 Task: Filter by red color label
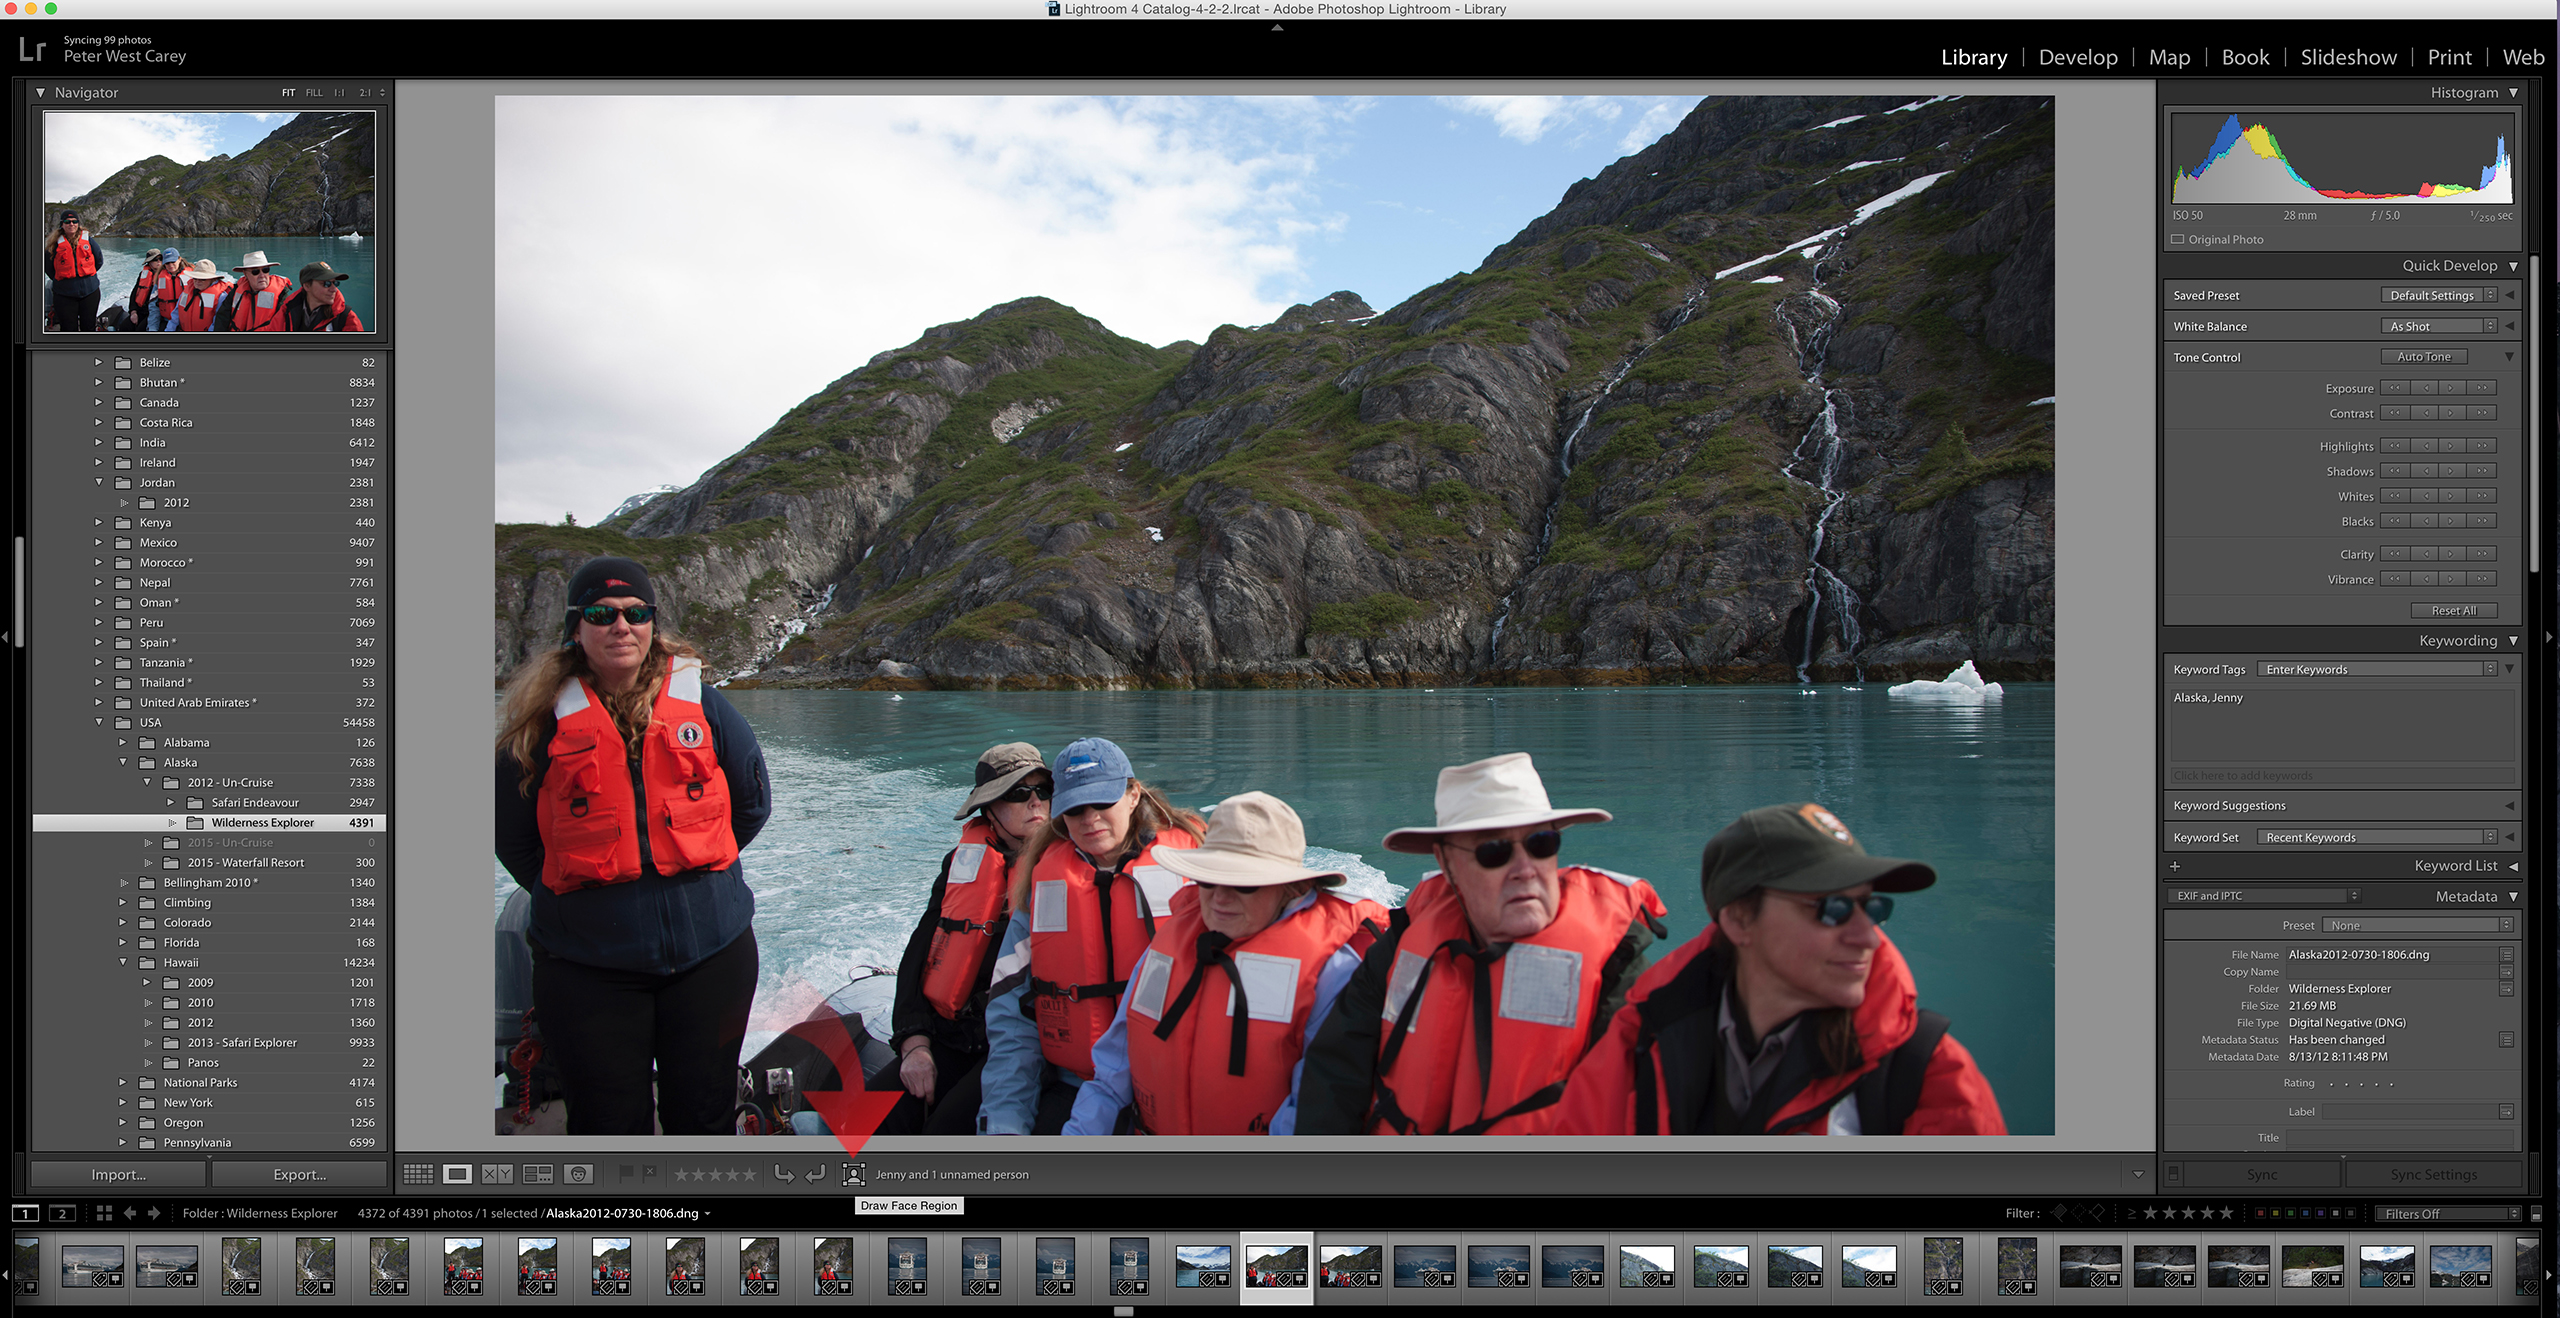pyautogui.click(x=2261, y=1213)
